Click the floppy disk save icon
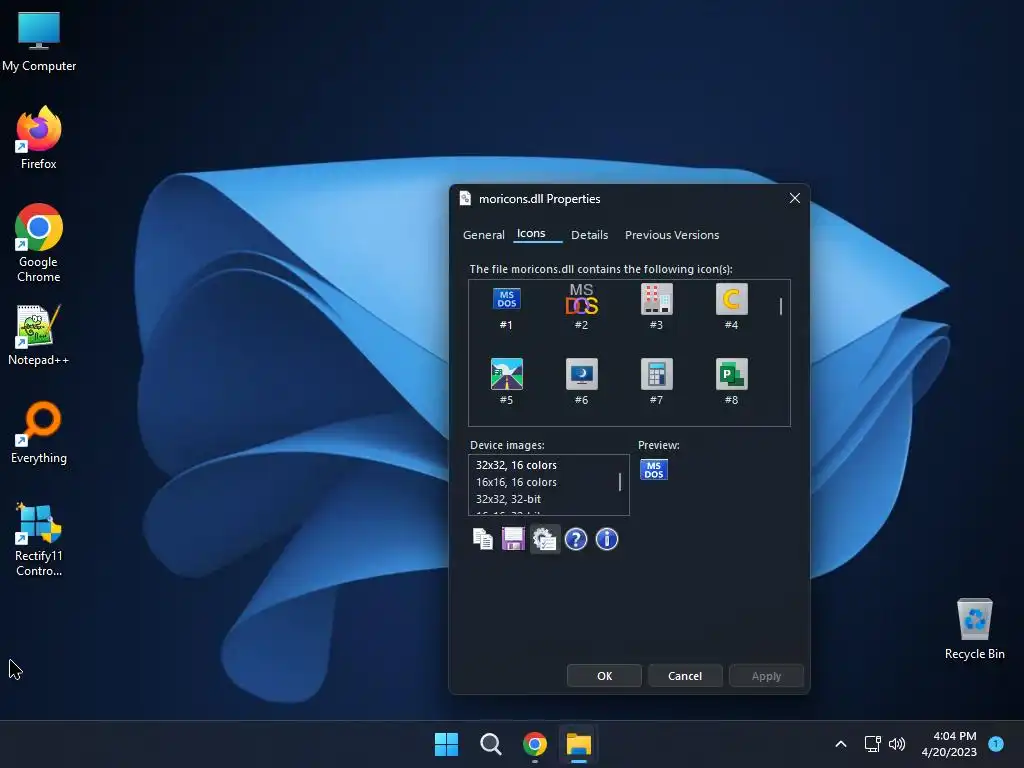The image size is (1024, 768). [x=513, y=539]
